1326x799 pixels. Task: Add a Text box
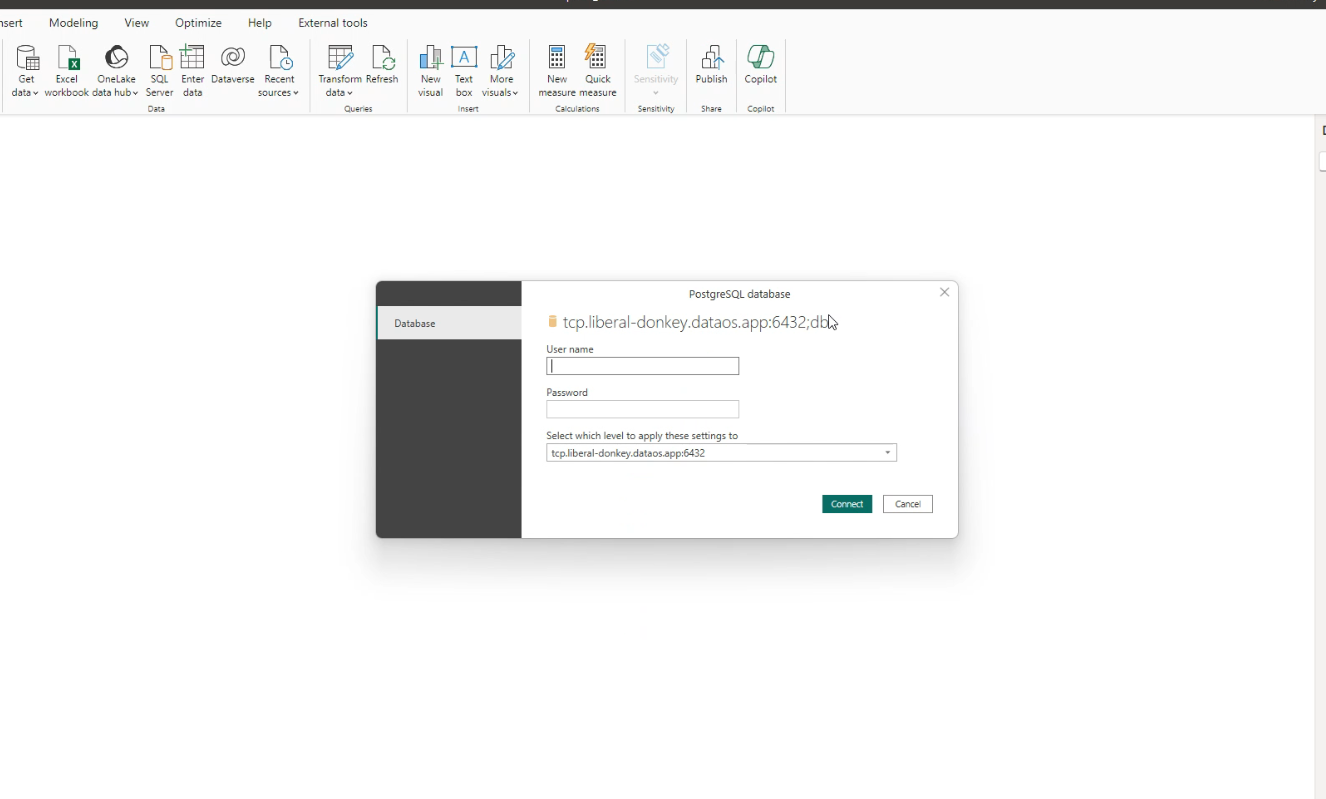(x=464, y=71)
